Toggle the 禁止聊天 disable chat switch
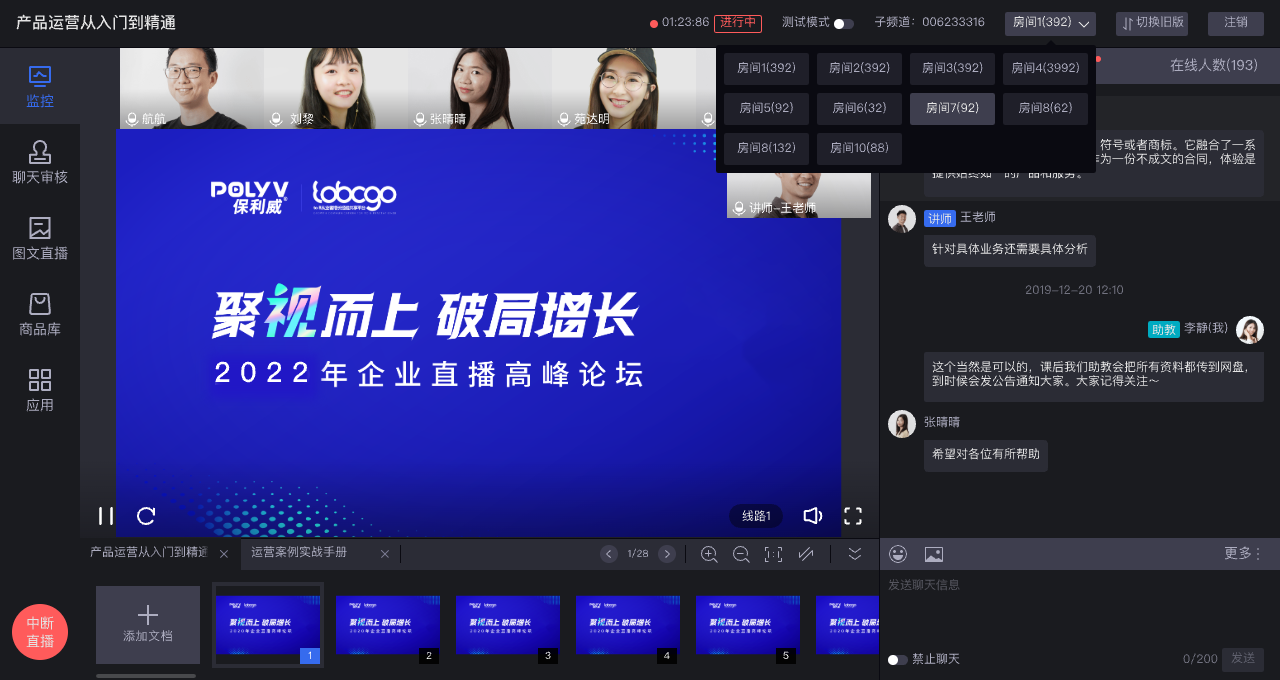The image size is (1280, 680). coord(898,660)
